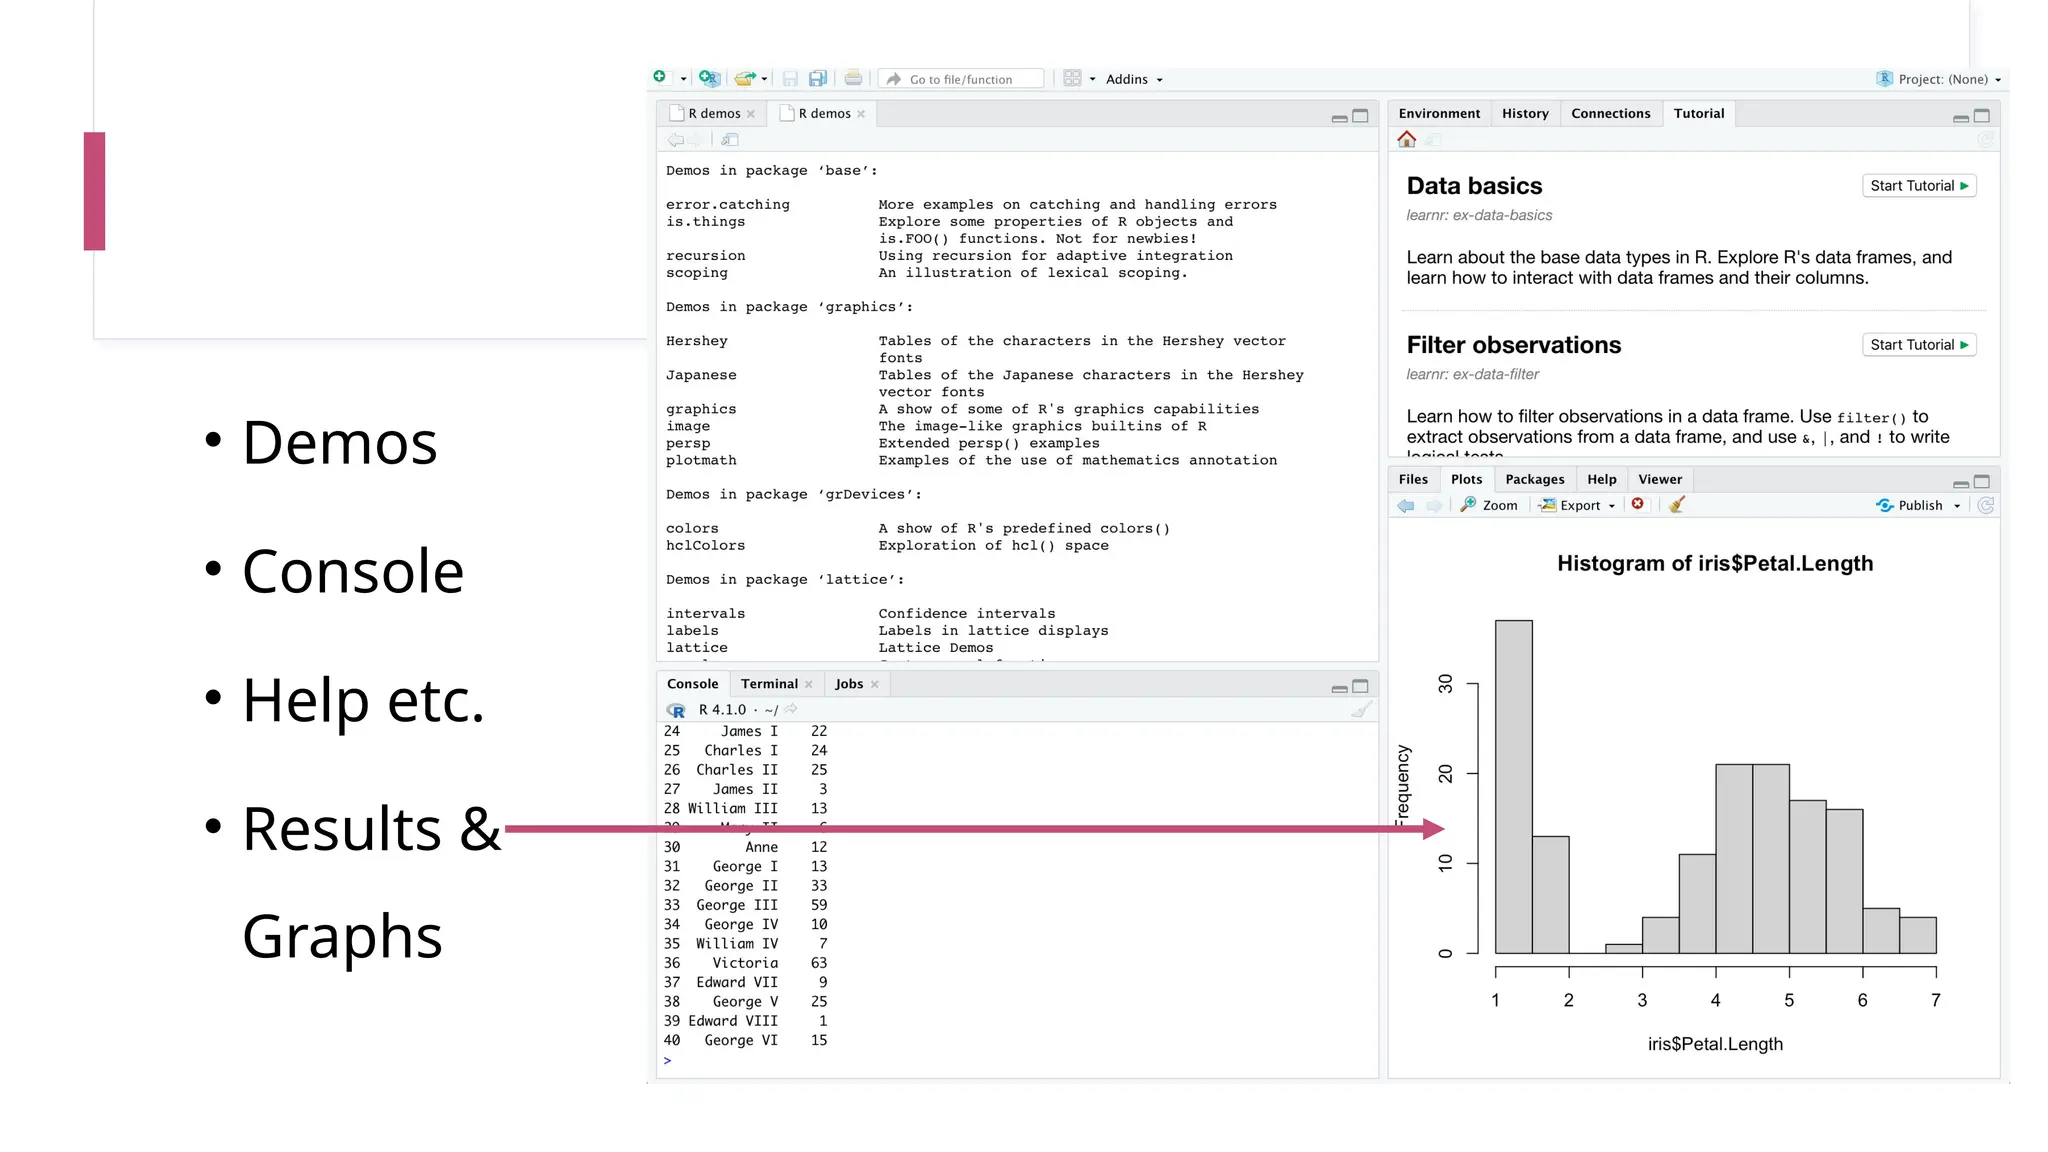Screen dimensions: 2048x1152
Task: Open the Publish dropdown arrow
Action: (x=1957, y=507)
